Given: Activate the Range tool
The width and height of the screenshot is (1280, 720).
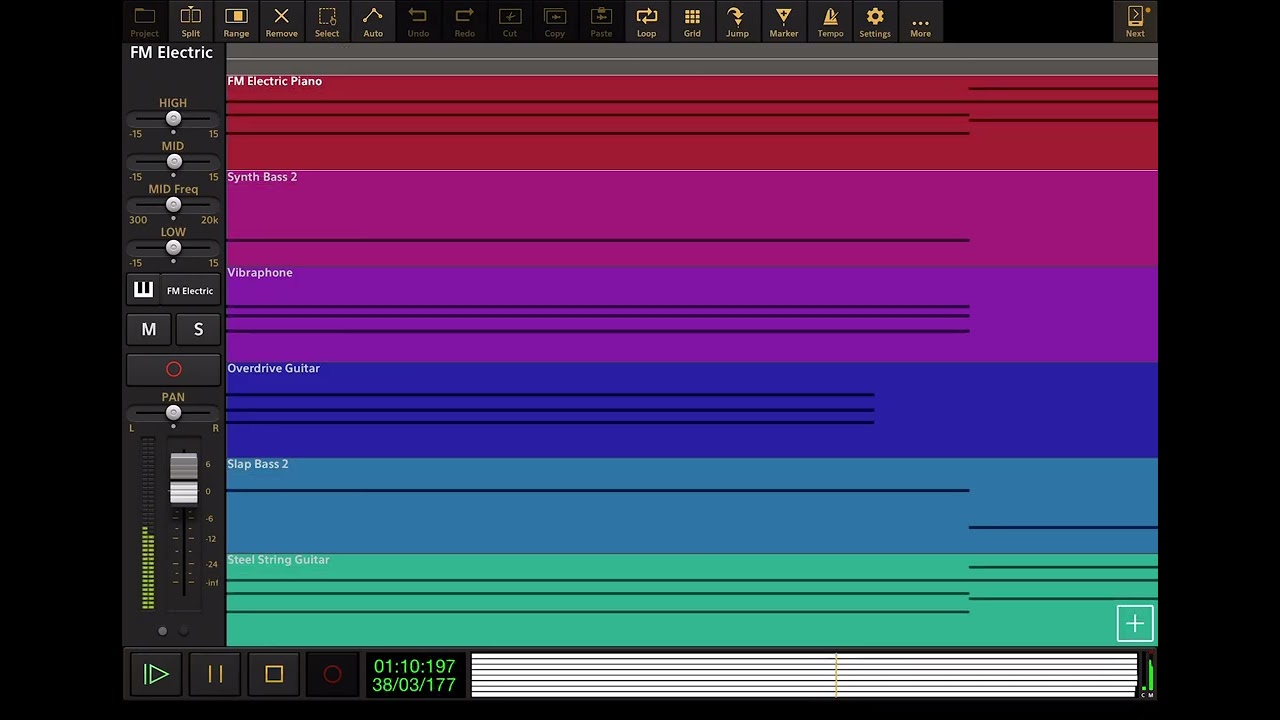Looking at the screenshot, I should [236, 21].
